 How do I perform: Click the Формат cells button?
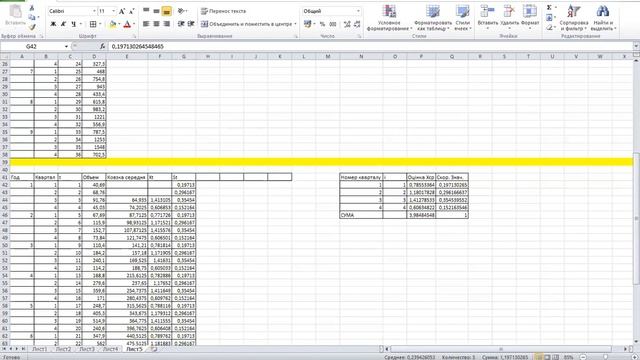(530, 17)
